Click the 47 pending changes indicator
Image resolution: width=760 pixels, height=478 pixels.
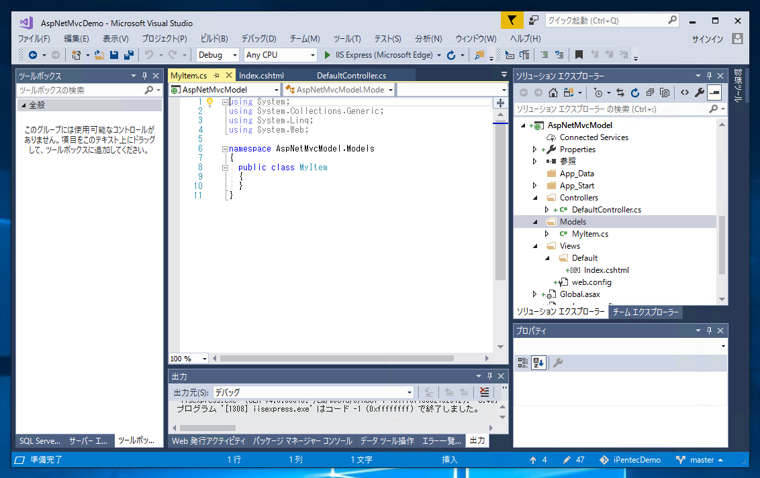coord(573,460)
